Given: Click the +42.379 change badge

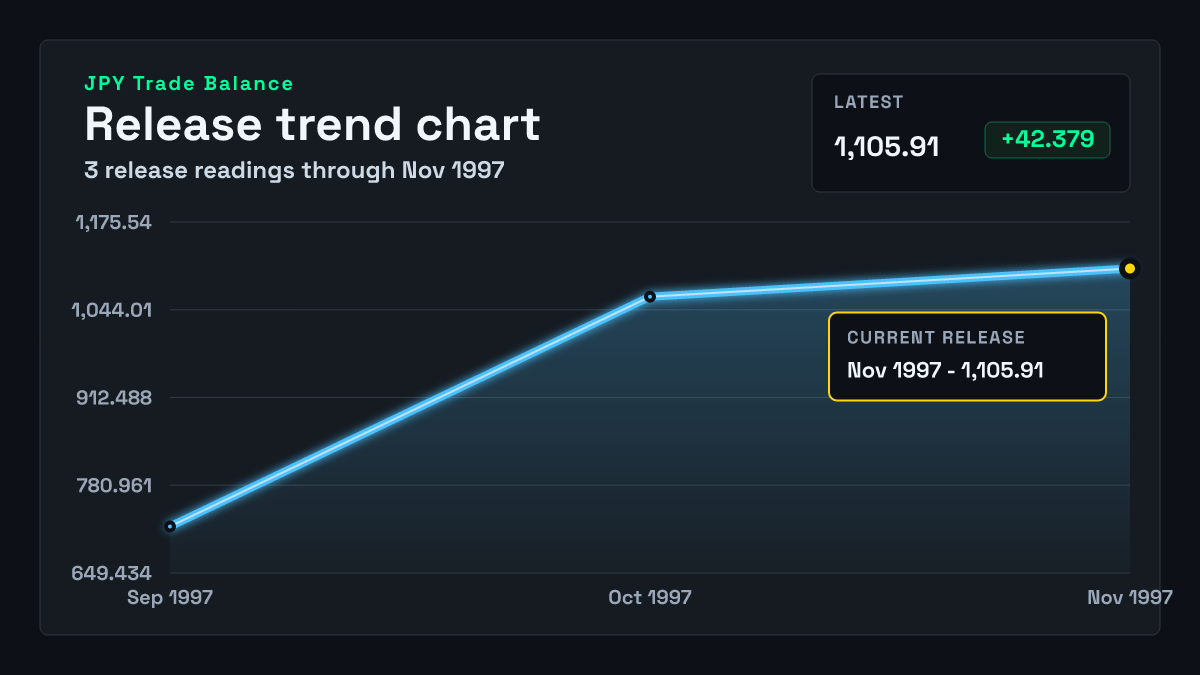Looking at the screenshot, I should (x=1047, y=140).
